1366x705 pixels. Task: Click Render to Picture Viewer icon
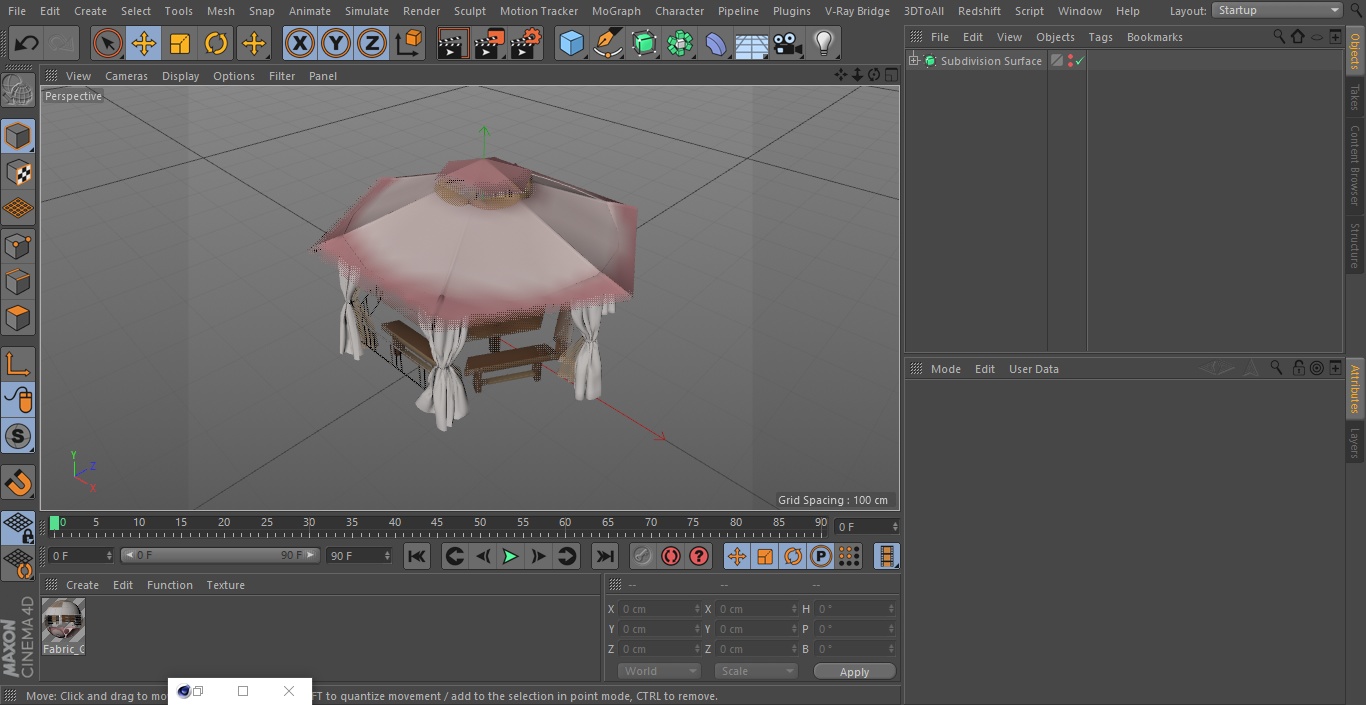[x=489, y=43]
